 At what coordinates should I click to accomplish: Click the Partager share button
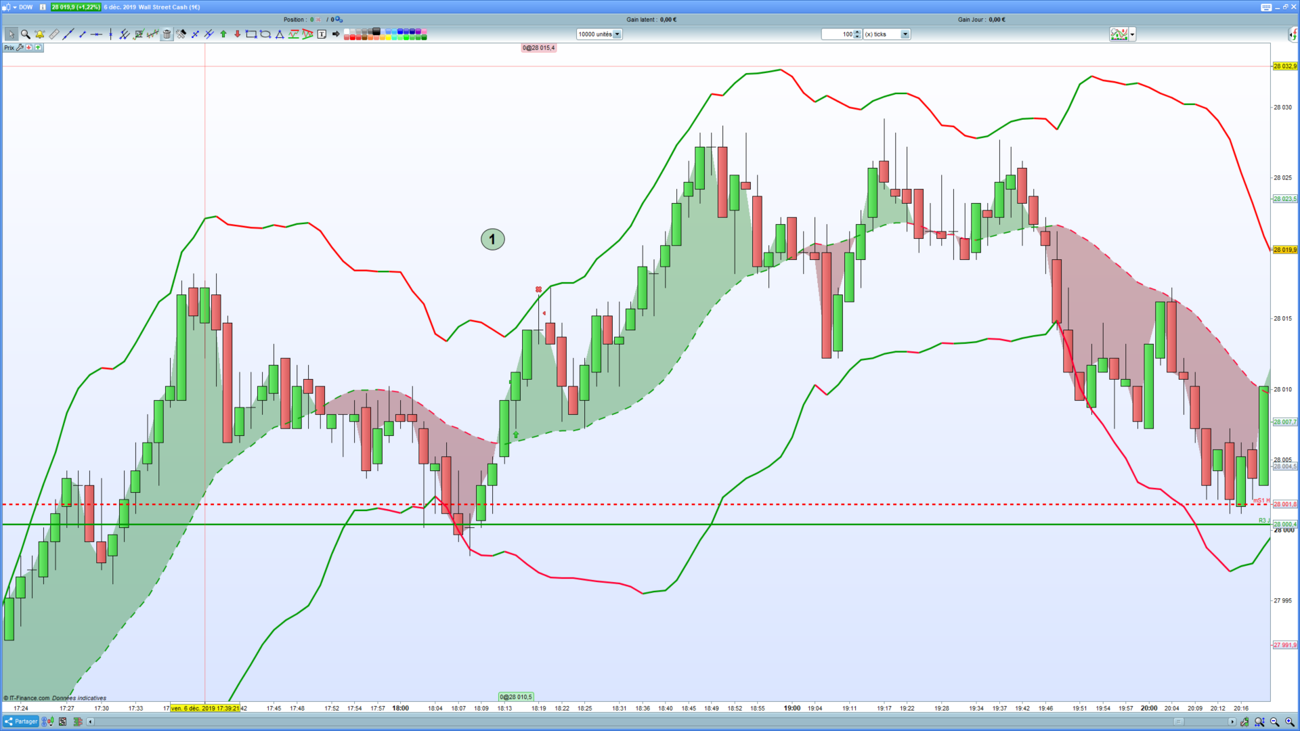[20, 721]
